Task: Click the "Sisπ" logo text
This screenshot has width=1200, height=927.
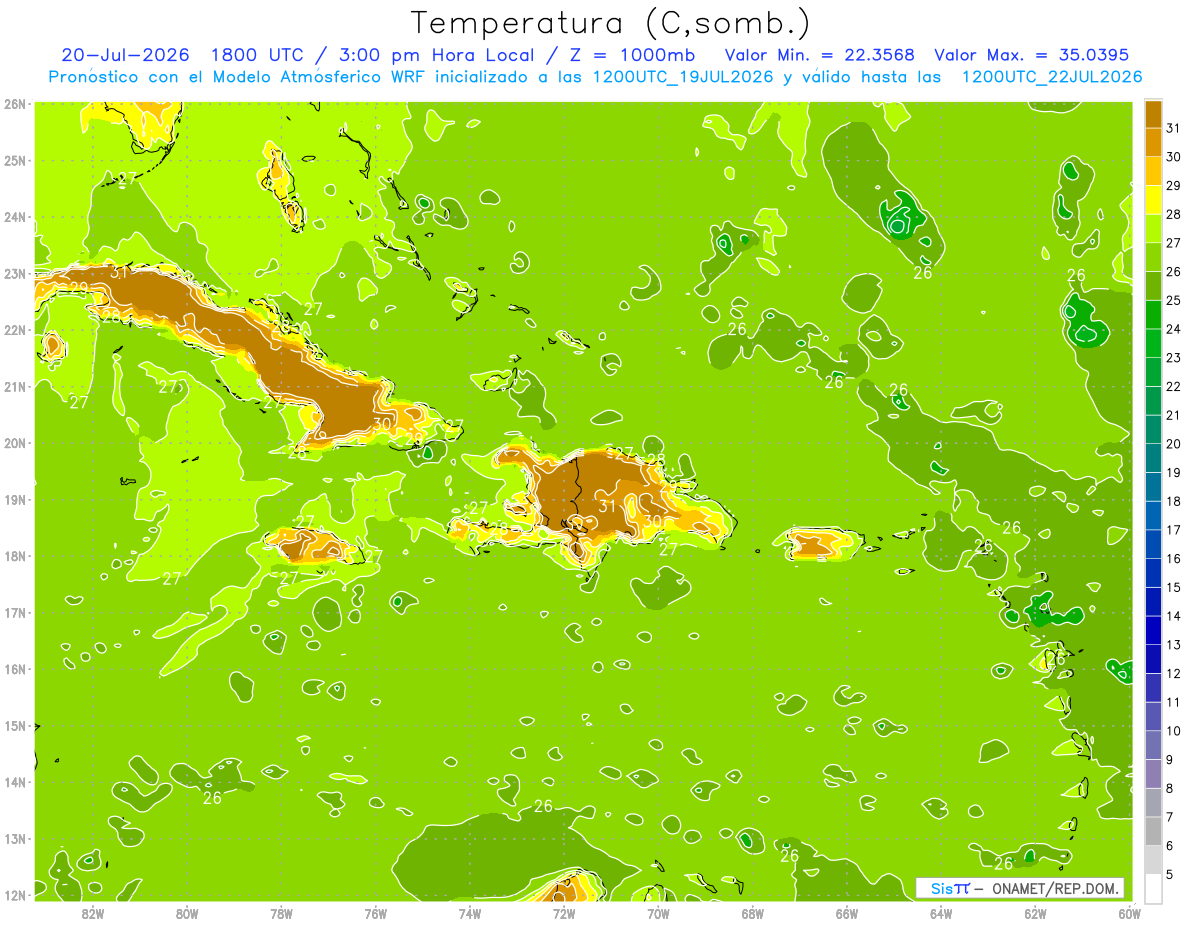Action: [950, 888]
